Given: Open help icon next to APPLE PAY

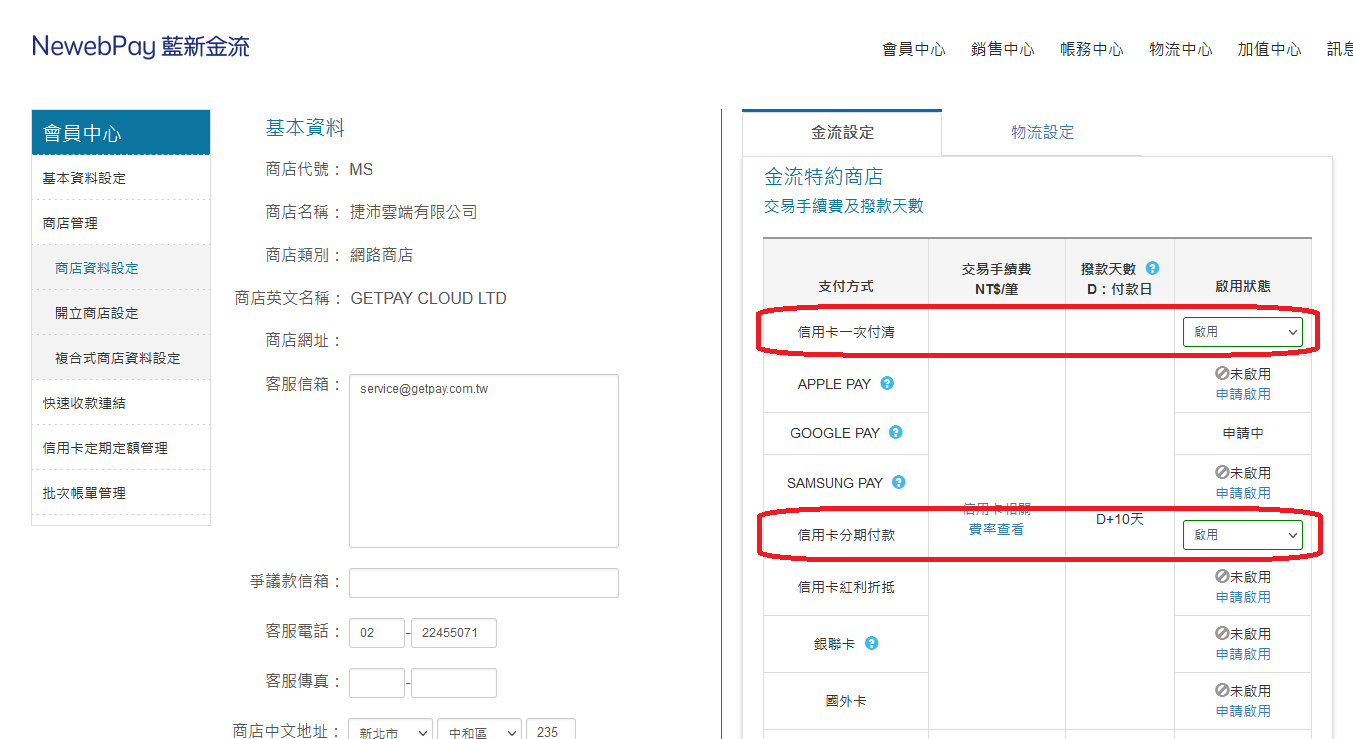Looking at the screenshot, I should [x=887, y=384].
